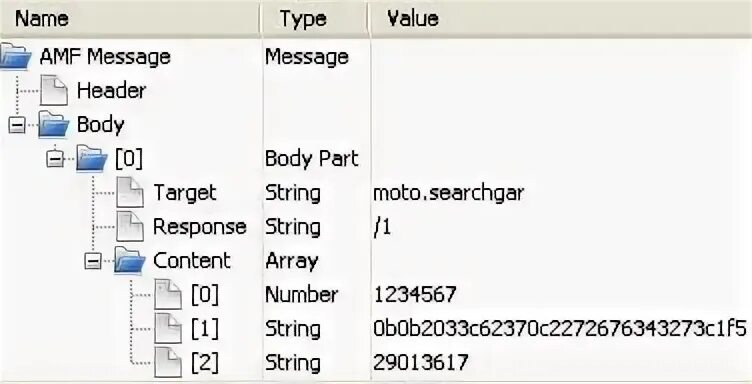Click the Body folder icon

[x=54, y=125]
